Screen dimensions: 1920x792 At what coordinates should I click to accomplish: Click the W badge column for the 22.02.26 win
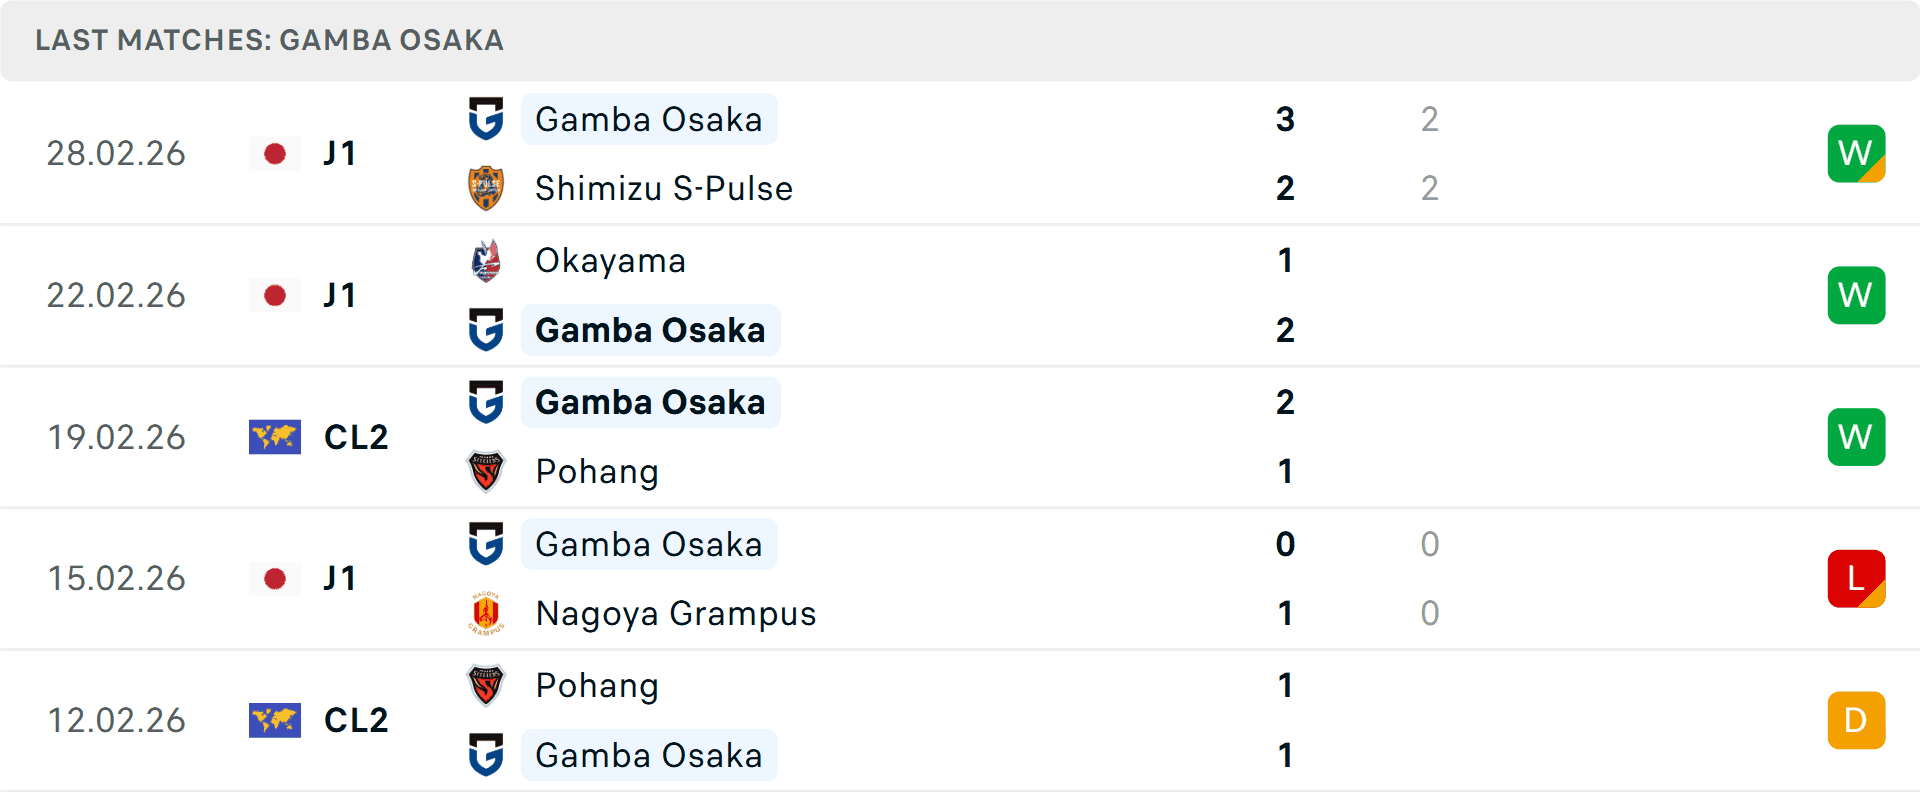(1856, 295)
